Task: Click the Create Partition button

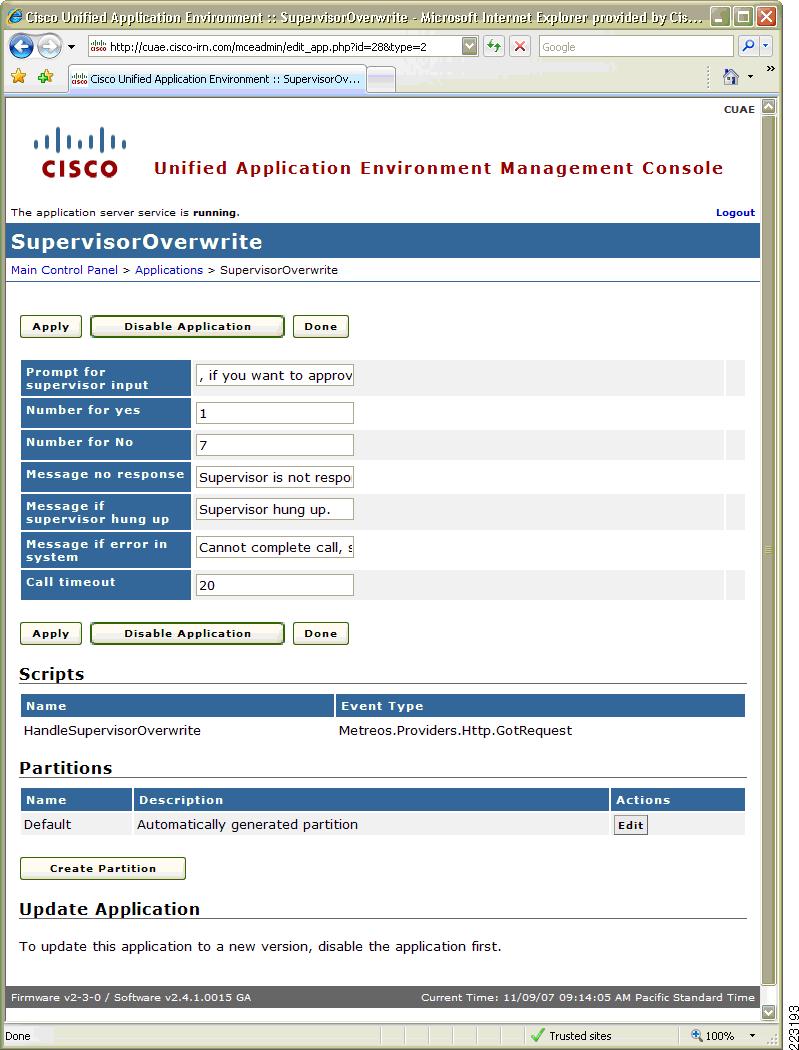Action: point(102,869)
